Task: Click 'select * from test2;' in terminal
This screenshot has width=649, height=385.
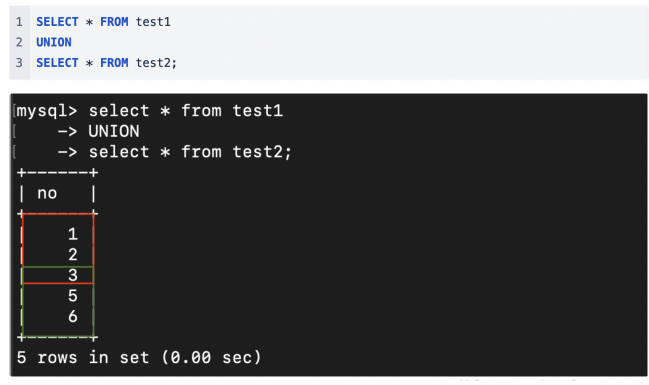Action: coord(190,152)
